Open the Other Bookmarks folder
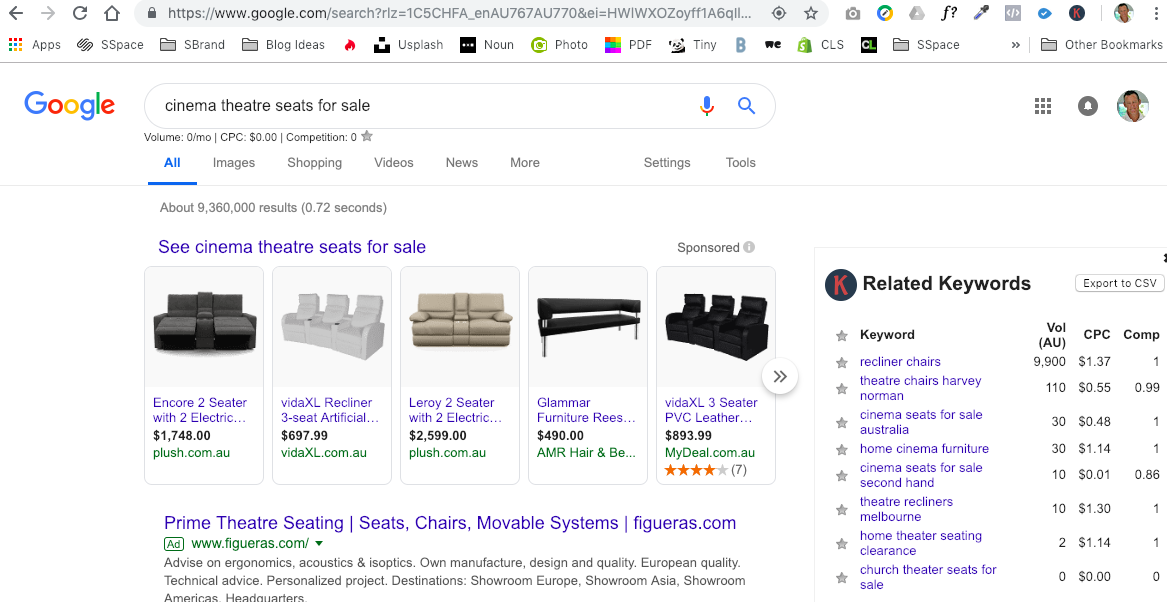1167x602 pixels. (1101, 45)
